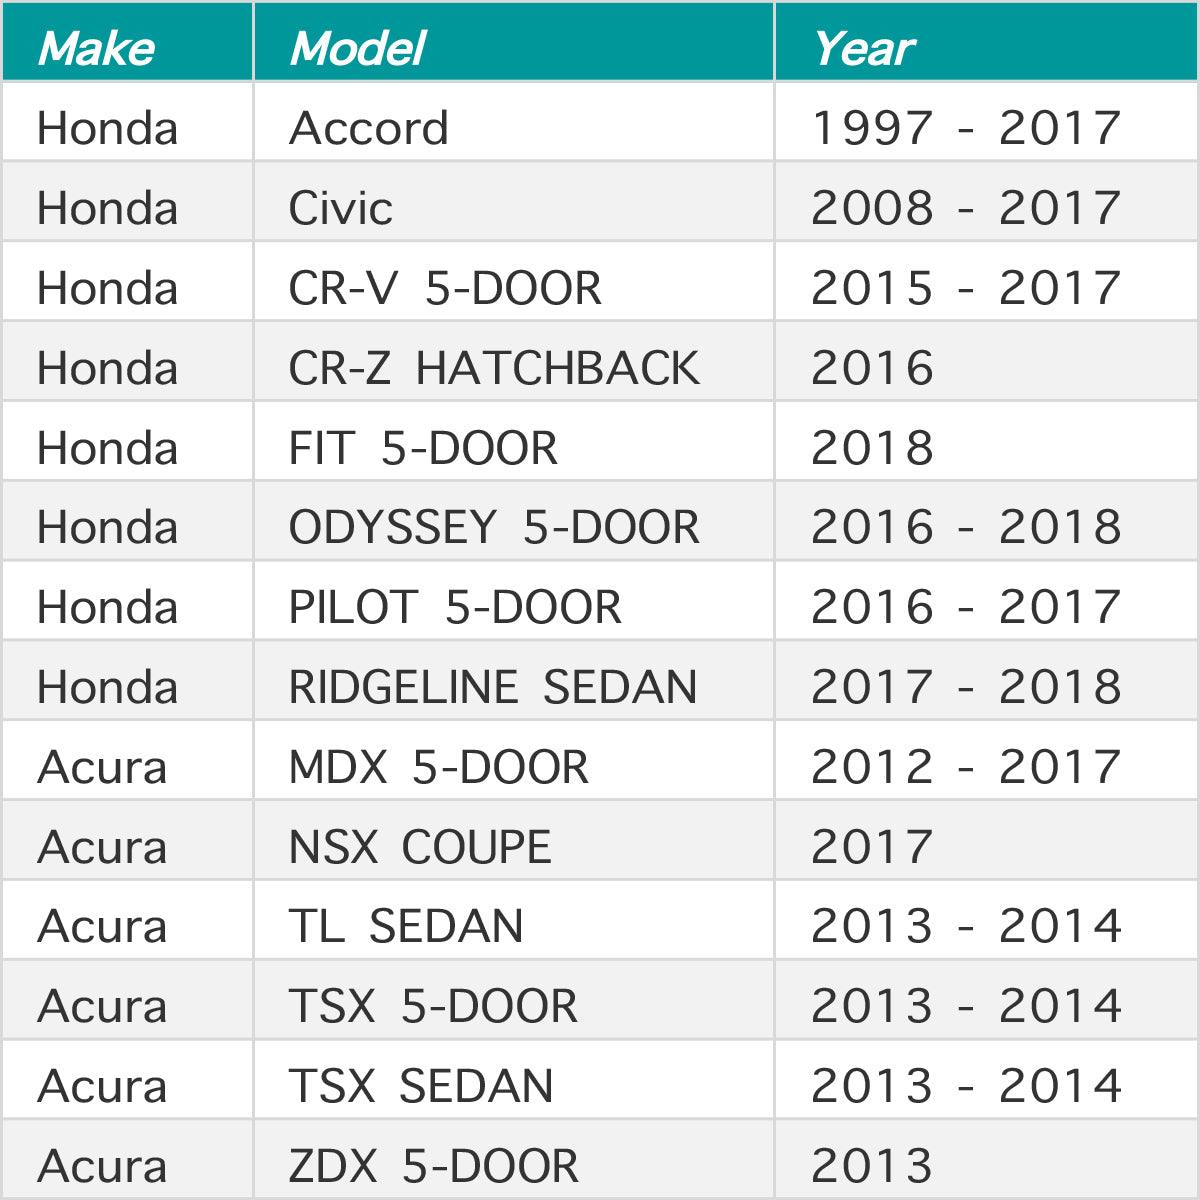This screenshot has height=1200, width=1200.
Task: Select the TL SEDAN cell
Action: click(x=514, y=920)
